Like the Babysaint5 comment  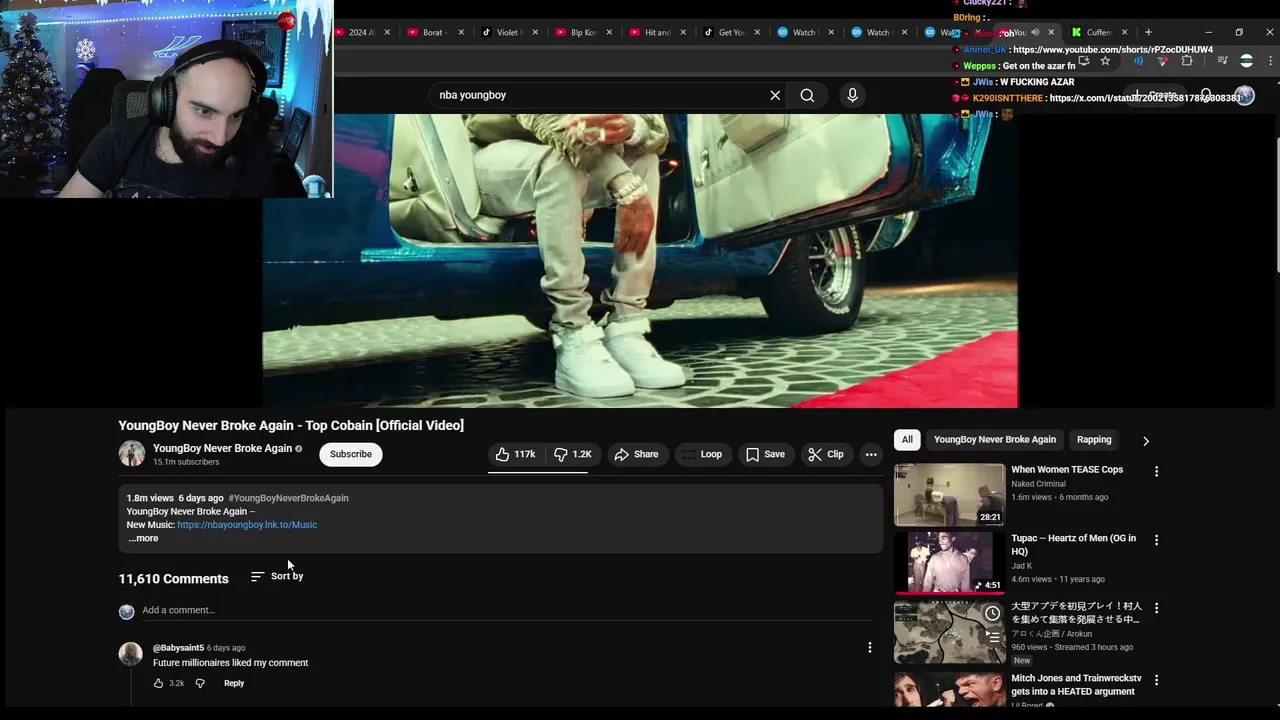(x=158, y=683)
